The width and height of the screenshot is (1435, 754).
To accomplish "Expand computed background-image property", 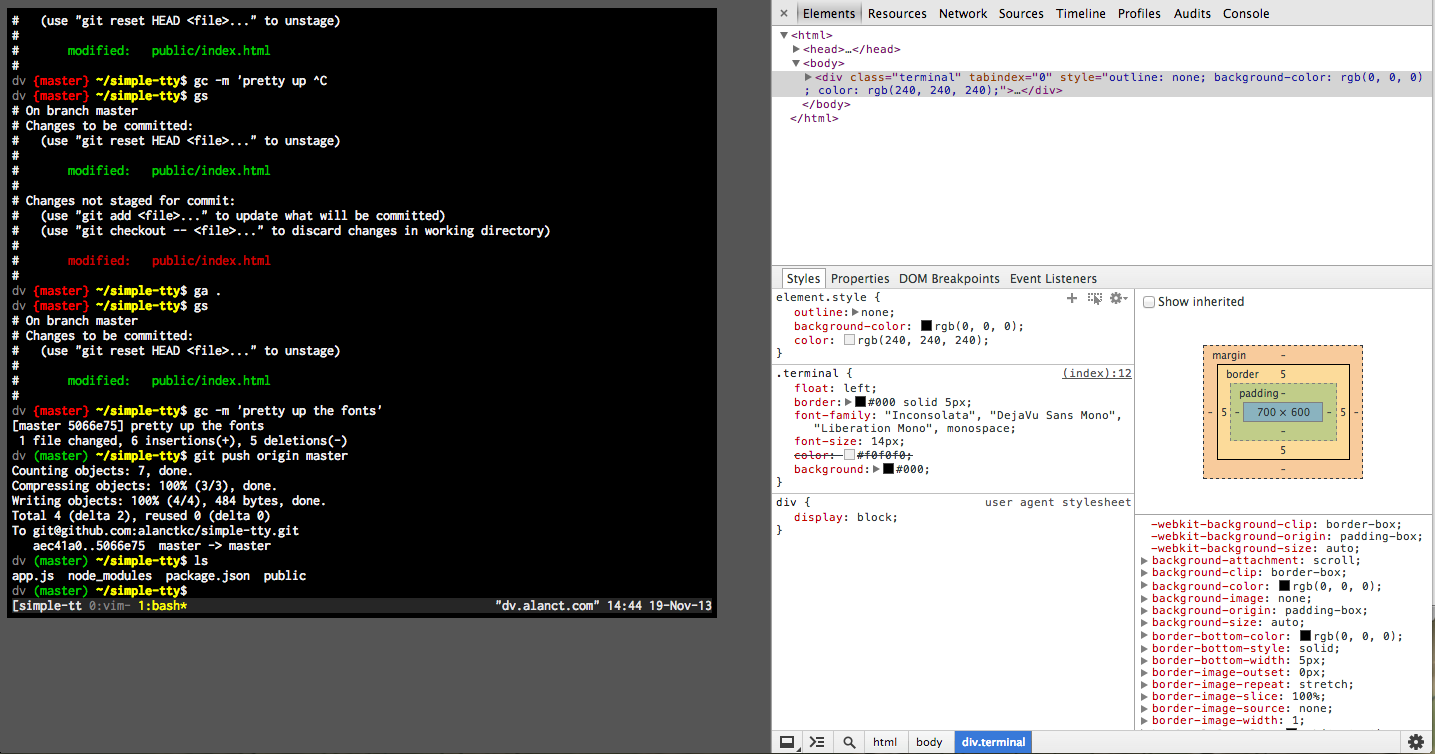I will click(1144, 598).
